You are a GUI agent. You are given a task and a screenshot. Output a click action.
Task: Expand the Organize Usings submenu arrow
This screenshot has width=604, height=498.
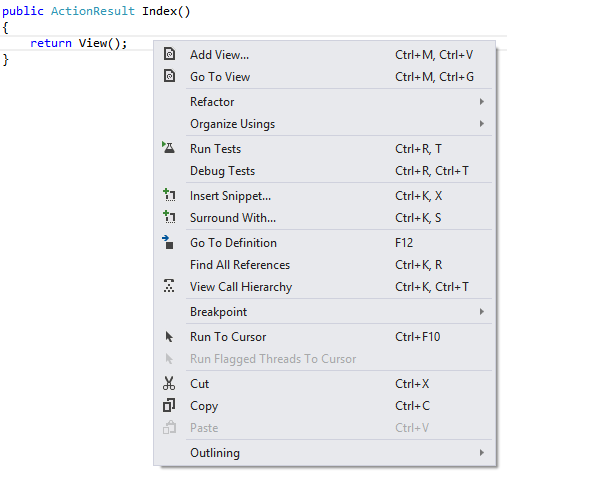[482, 124]
